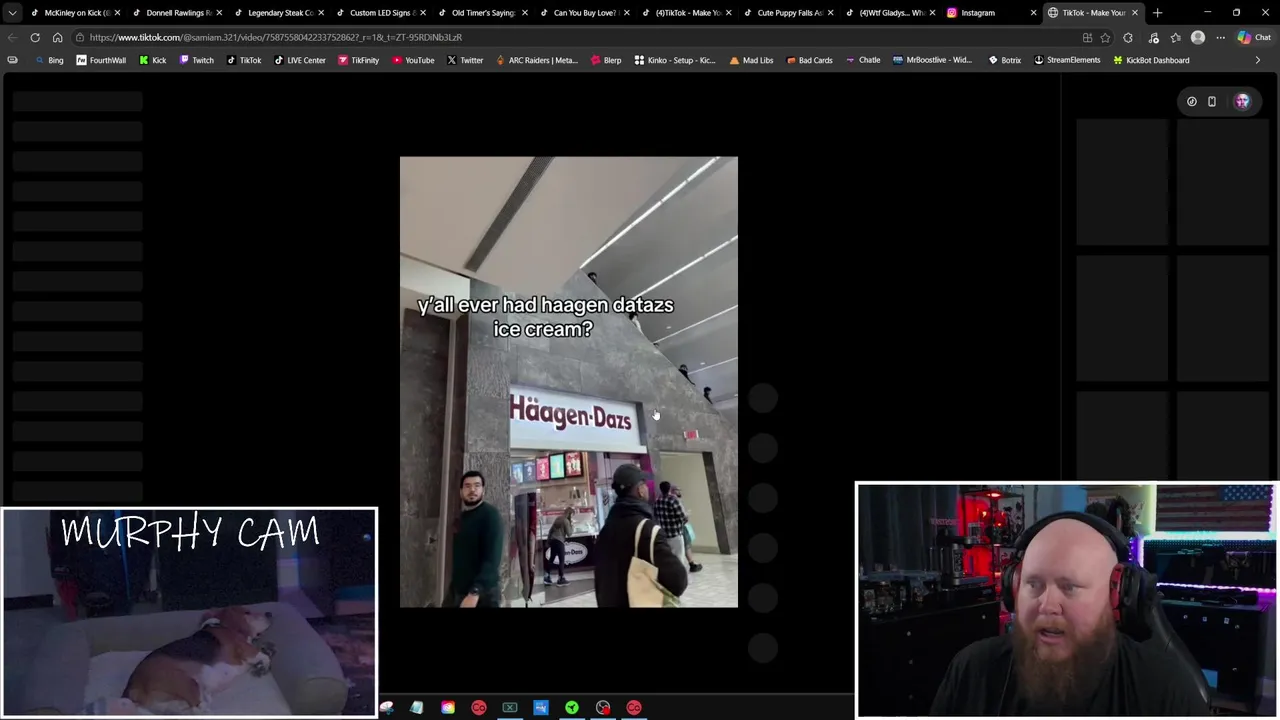This screenshot has height=720, width=1280.
Task: Open the TikFinity bookmark
Action: click(358, 60)
